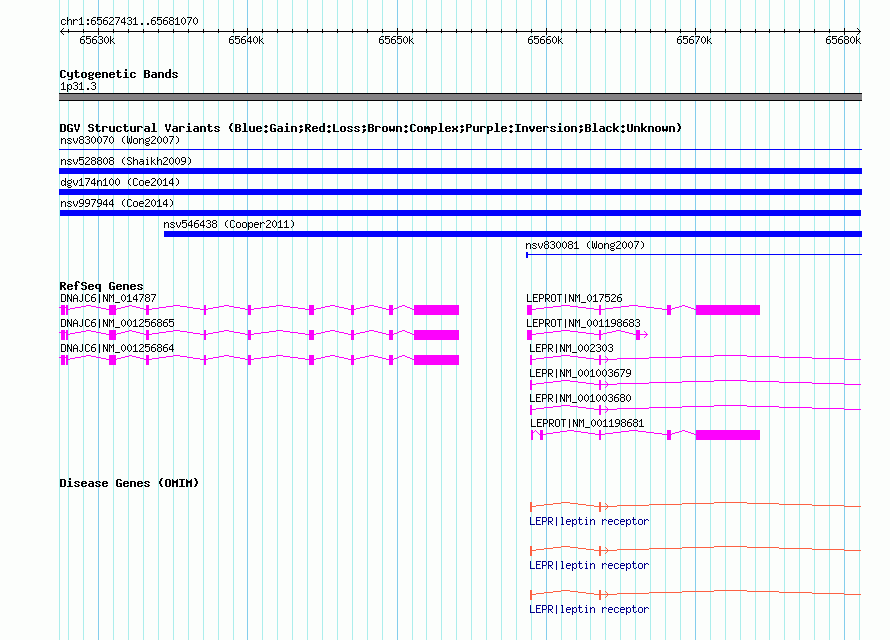Select the large 3' exon of LEPROT|NM_017526
Viewport: 890px width, 640px height.
click(728, 310)
